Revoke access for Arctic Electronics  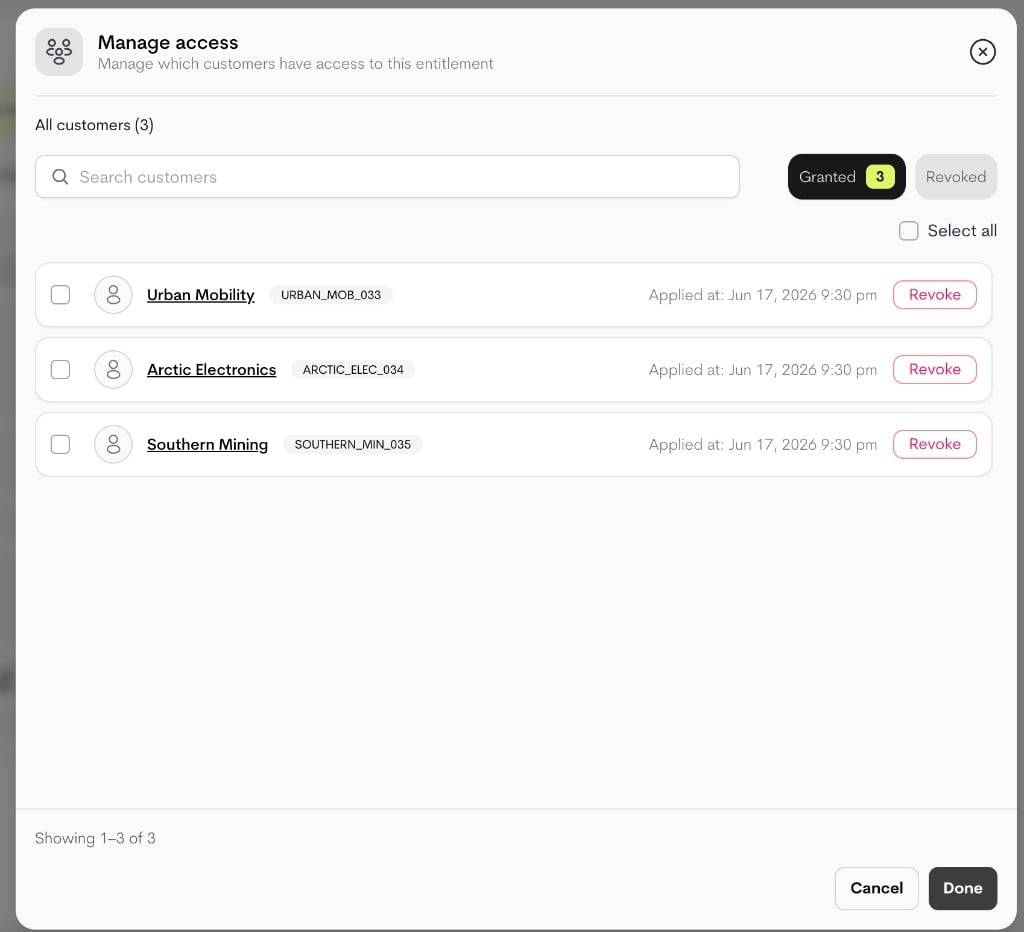tap(934, 369)
